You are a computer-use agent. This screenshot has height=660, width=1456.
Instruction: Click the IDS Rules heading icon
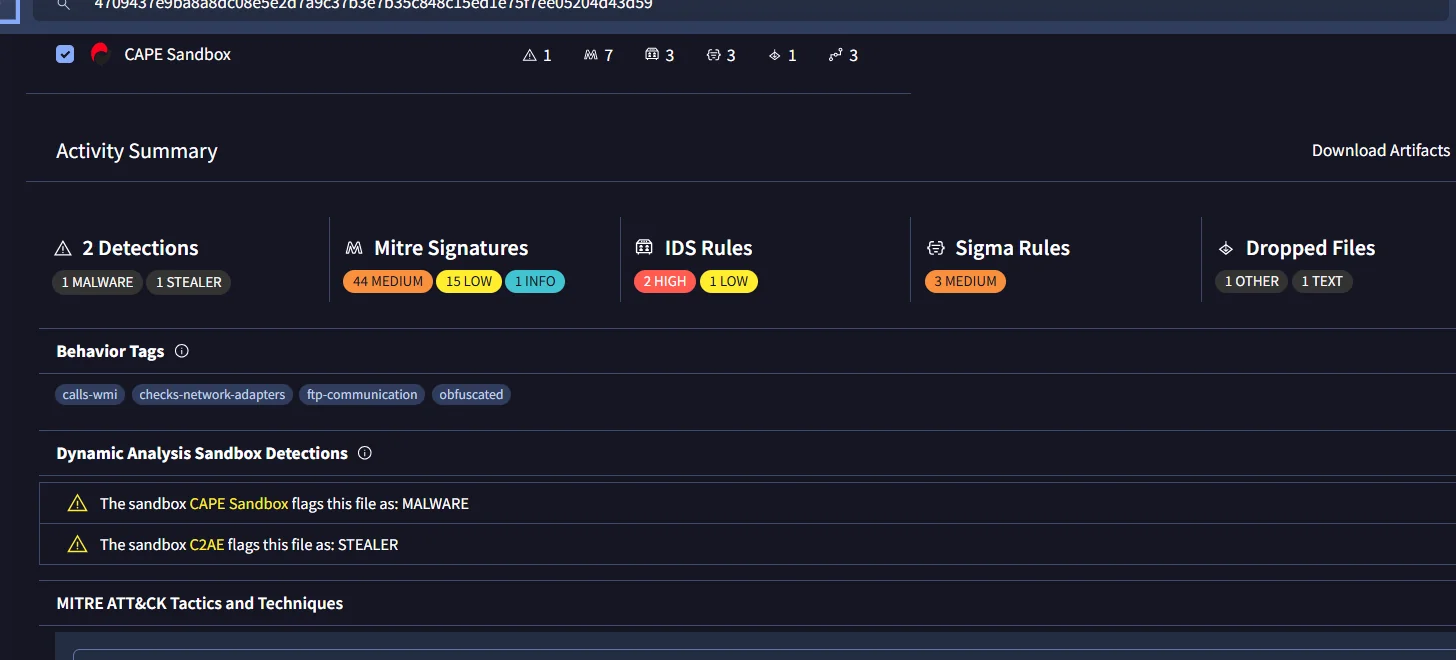click(644, 248)
